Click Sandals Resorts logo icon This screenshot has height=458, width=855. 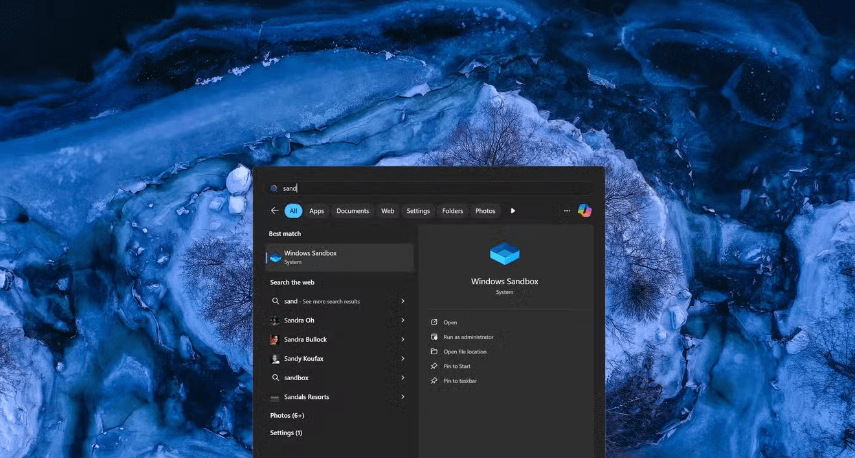click(x=275, y=397)
